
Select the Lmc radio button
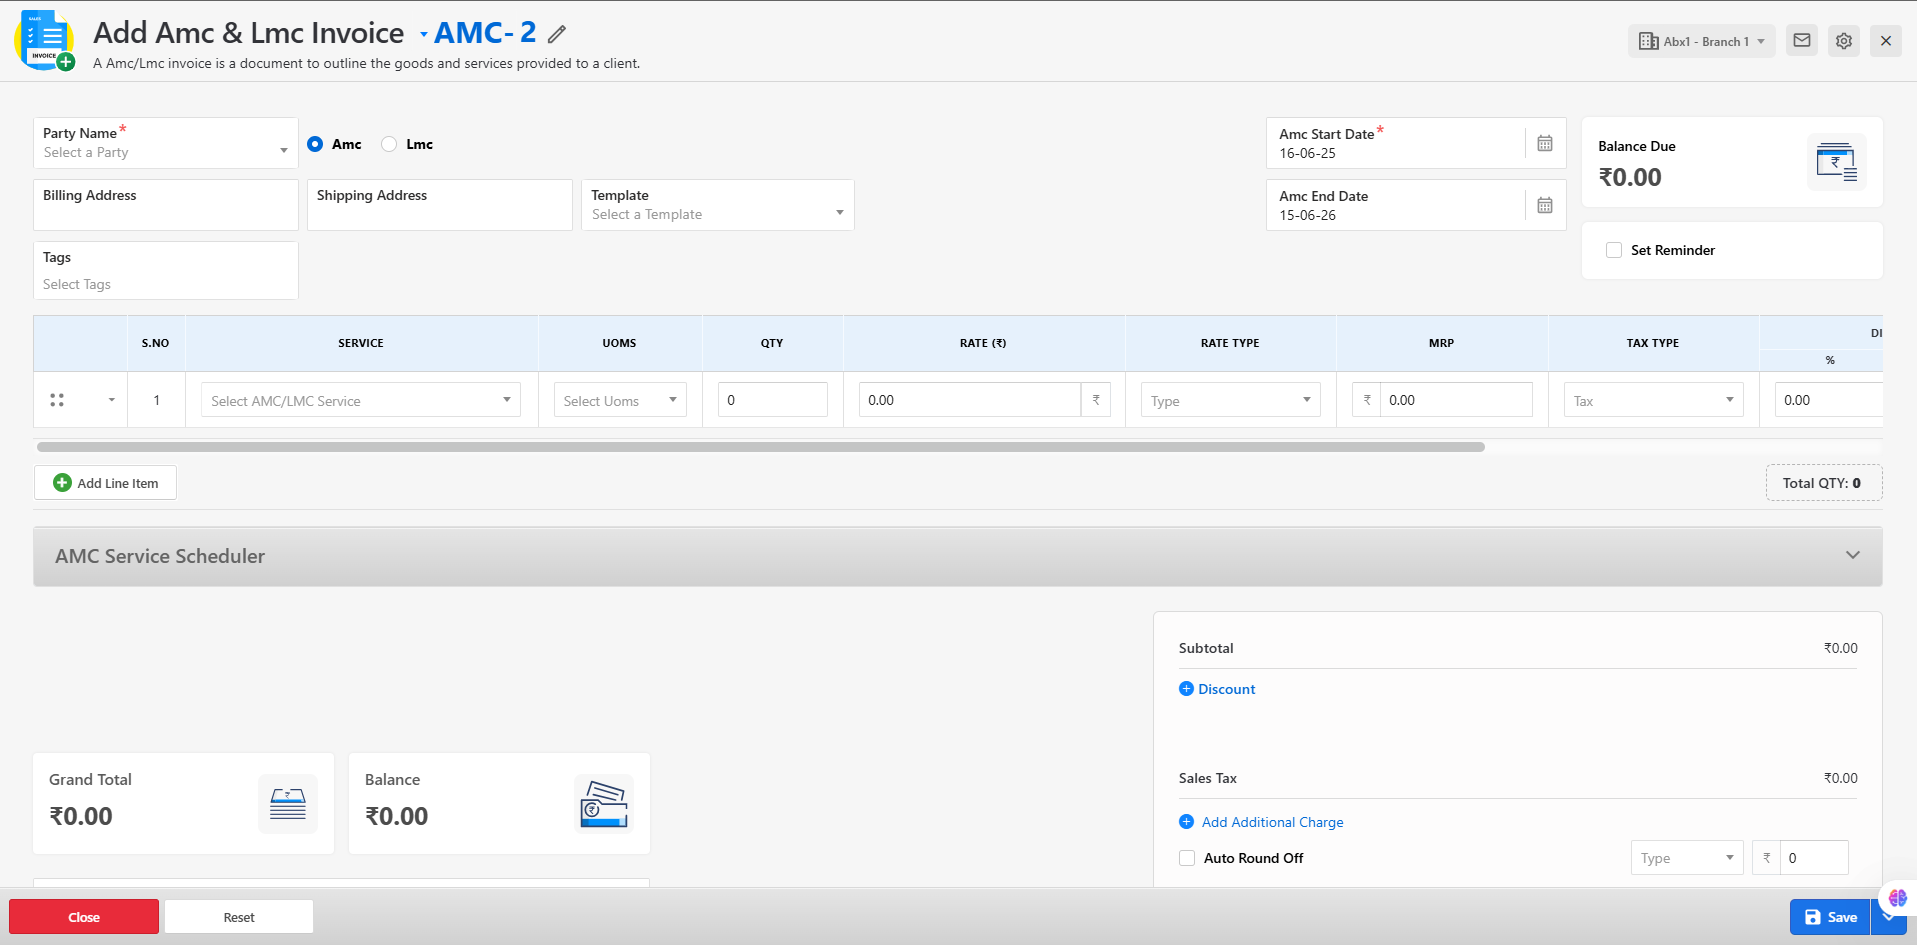tap(389, 144)
